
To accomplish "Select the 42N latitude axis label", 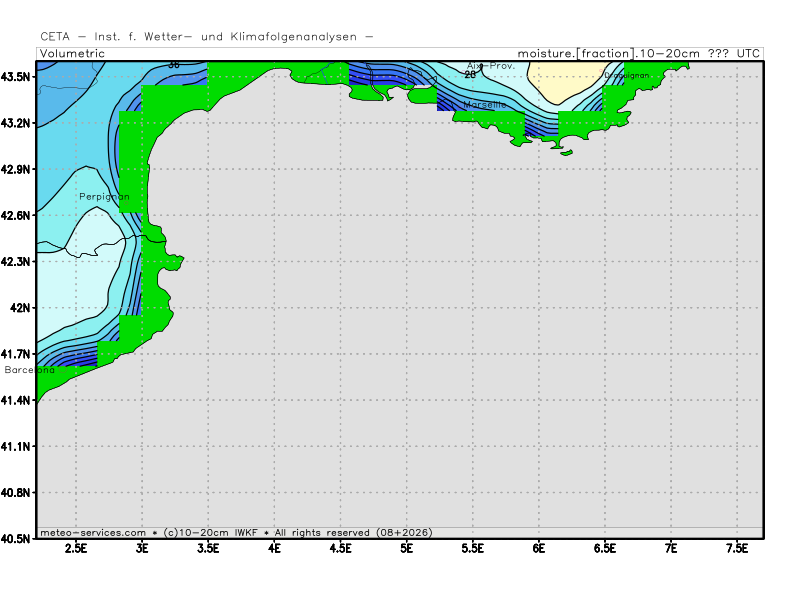I will click(22, 308).
